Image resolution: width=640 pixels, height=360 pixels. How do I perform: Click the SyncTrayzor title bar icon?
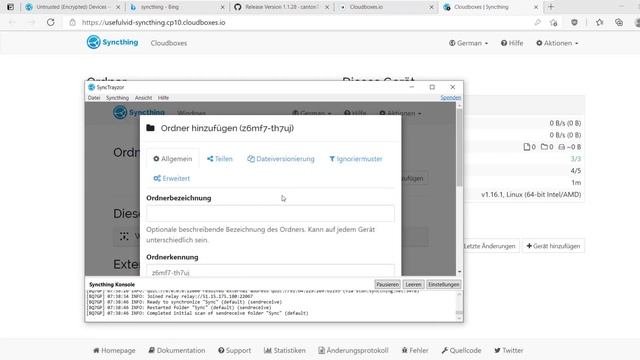(x=91, y=87)
